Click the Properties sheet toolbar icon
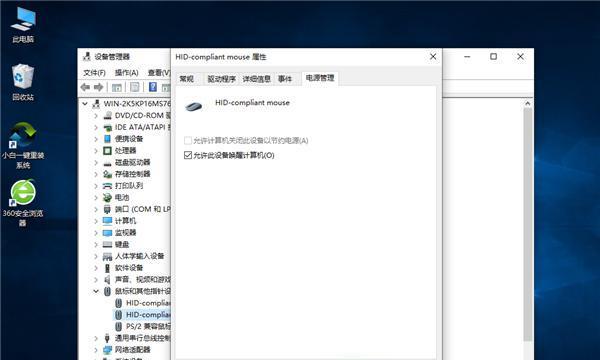600x360 pixels. click(x=135, y=87)
